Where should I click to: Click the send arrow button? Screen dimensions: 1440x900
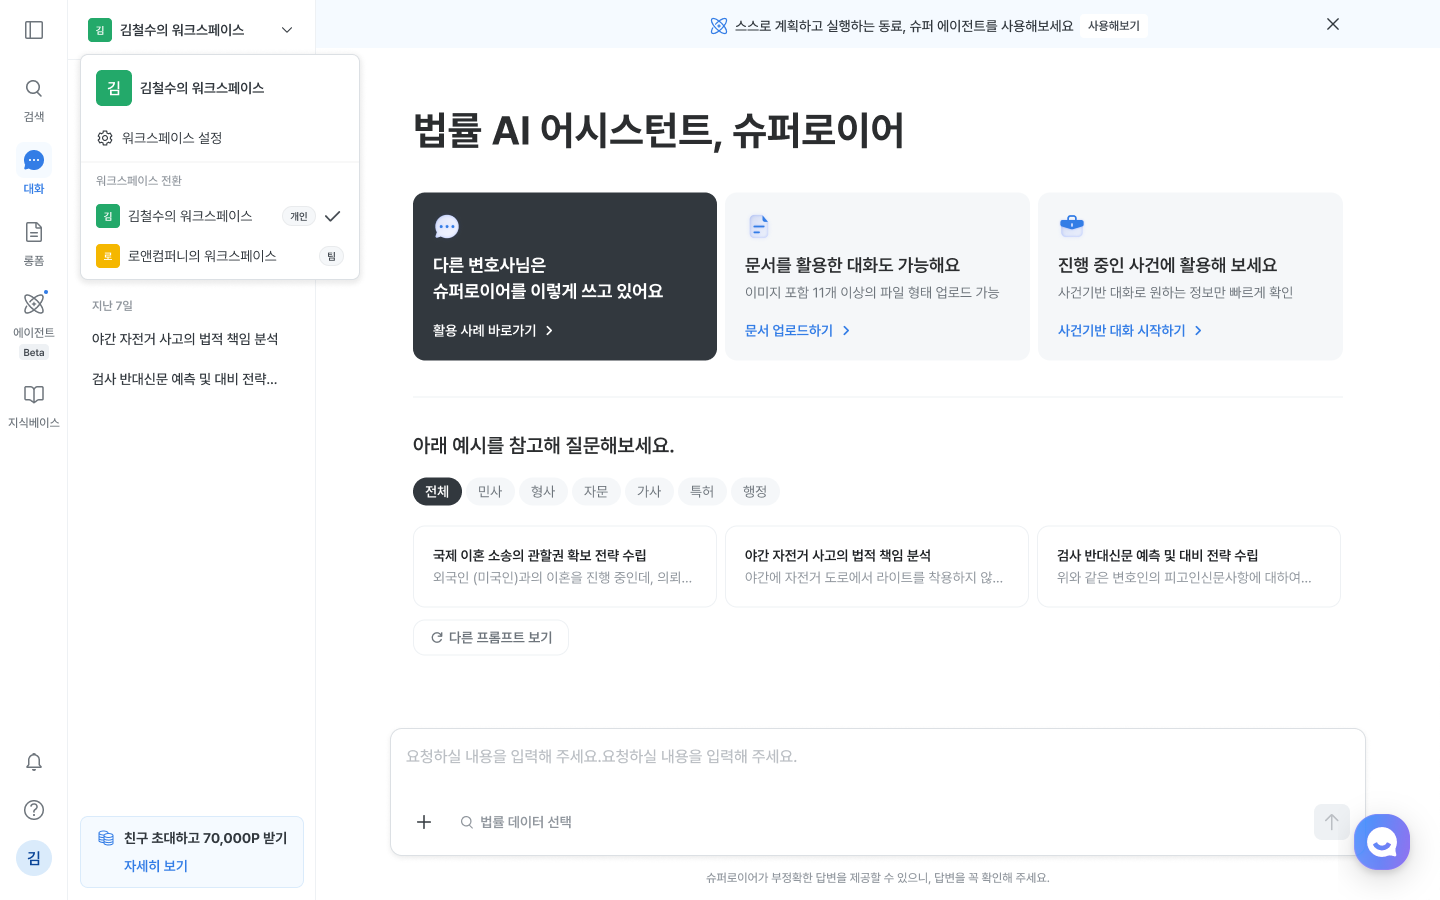pyautogui.click(x=1332, y=822)
